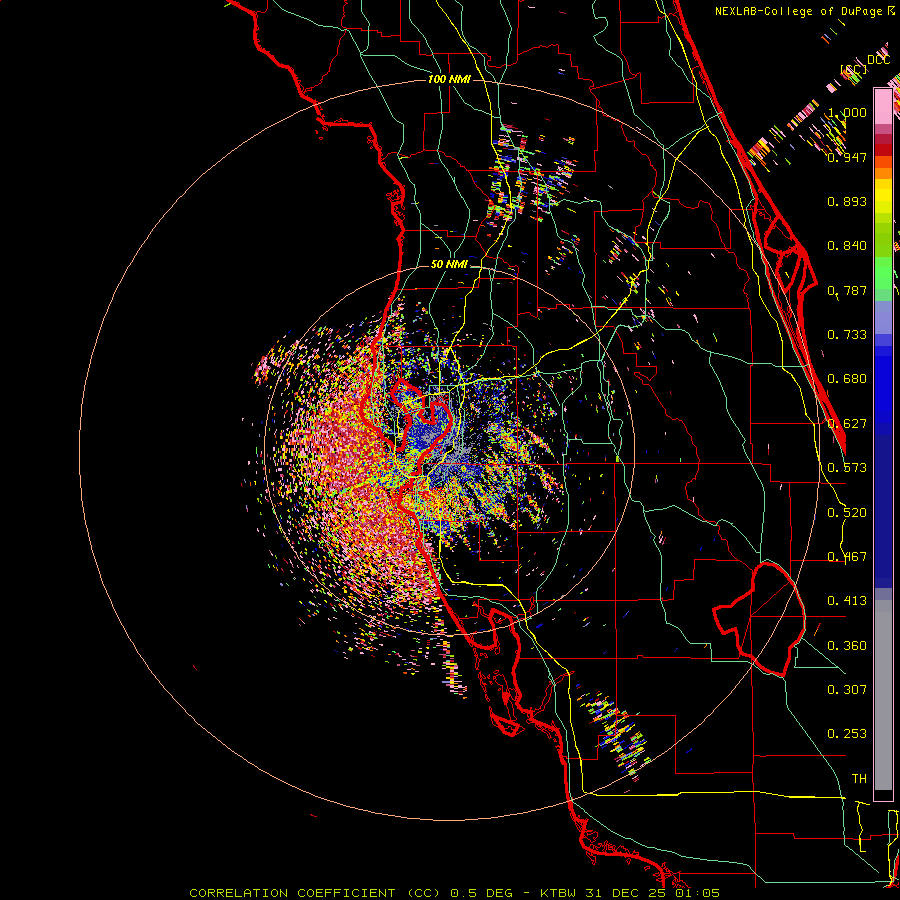Click the TH label at legend bottom
This screenshot has height=900, width=900.
859,779
